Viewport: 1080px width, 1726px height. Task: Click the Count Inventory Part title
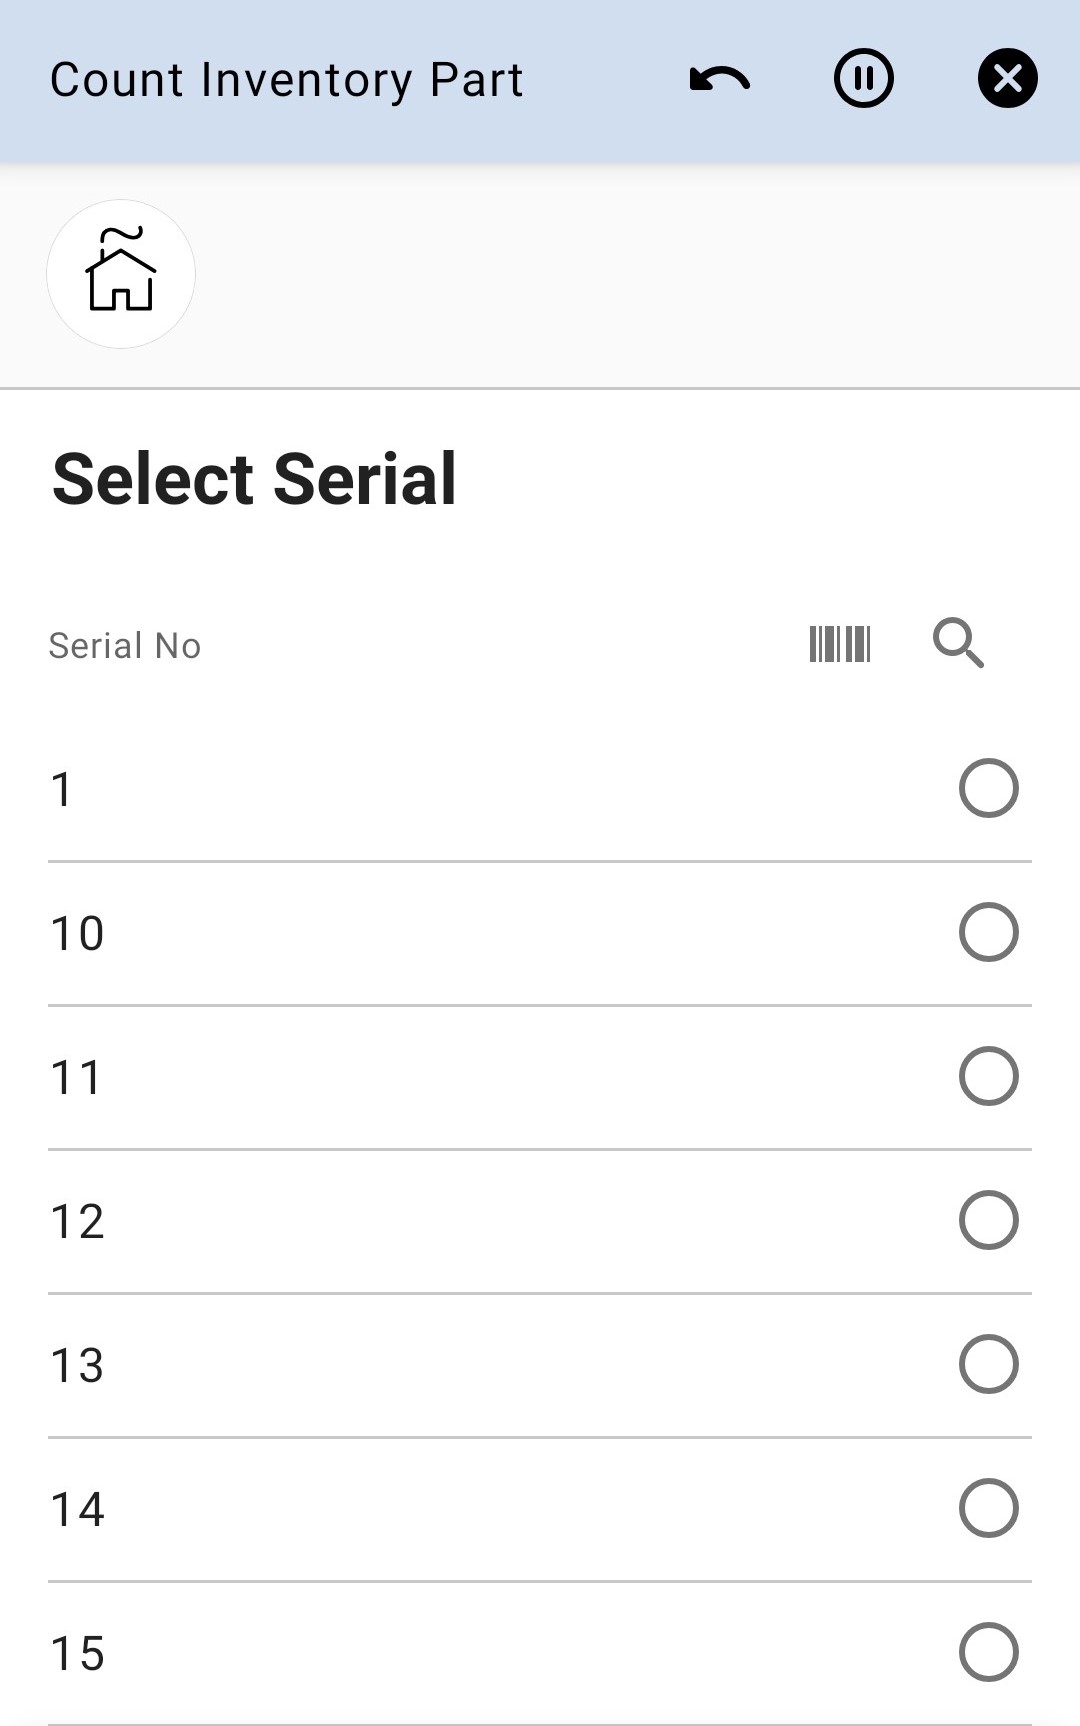click(x=287, y=80)
